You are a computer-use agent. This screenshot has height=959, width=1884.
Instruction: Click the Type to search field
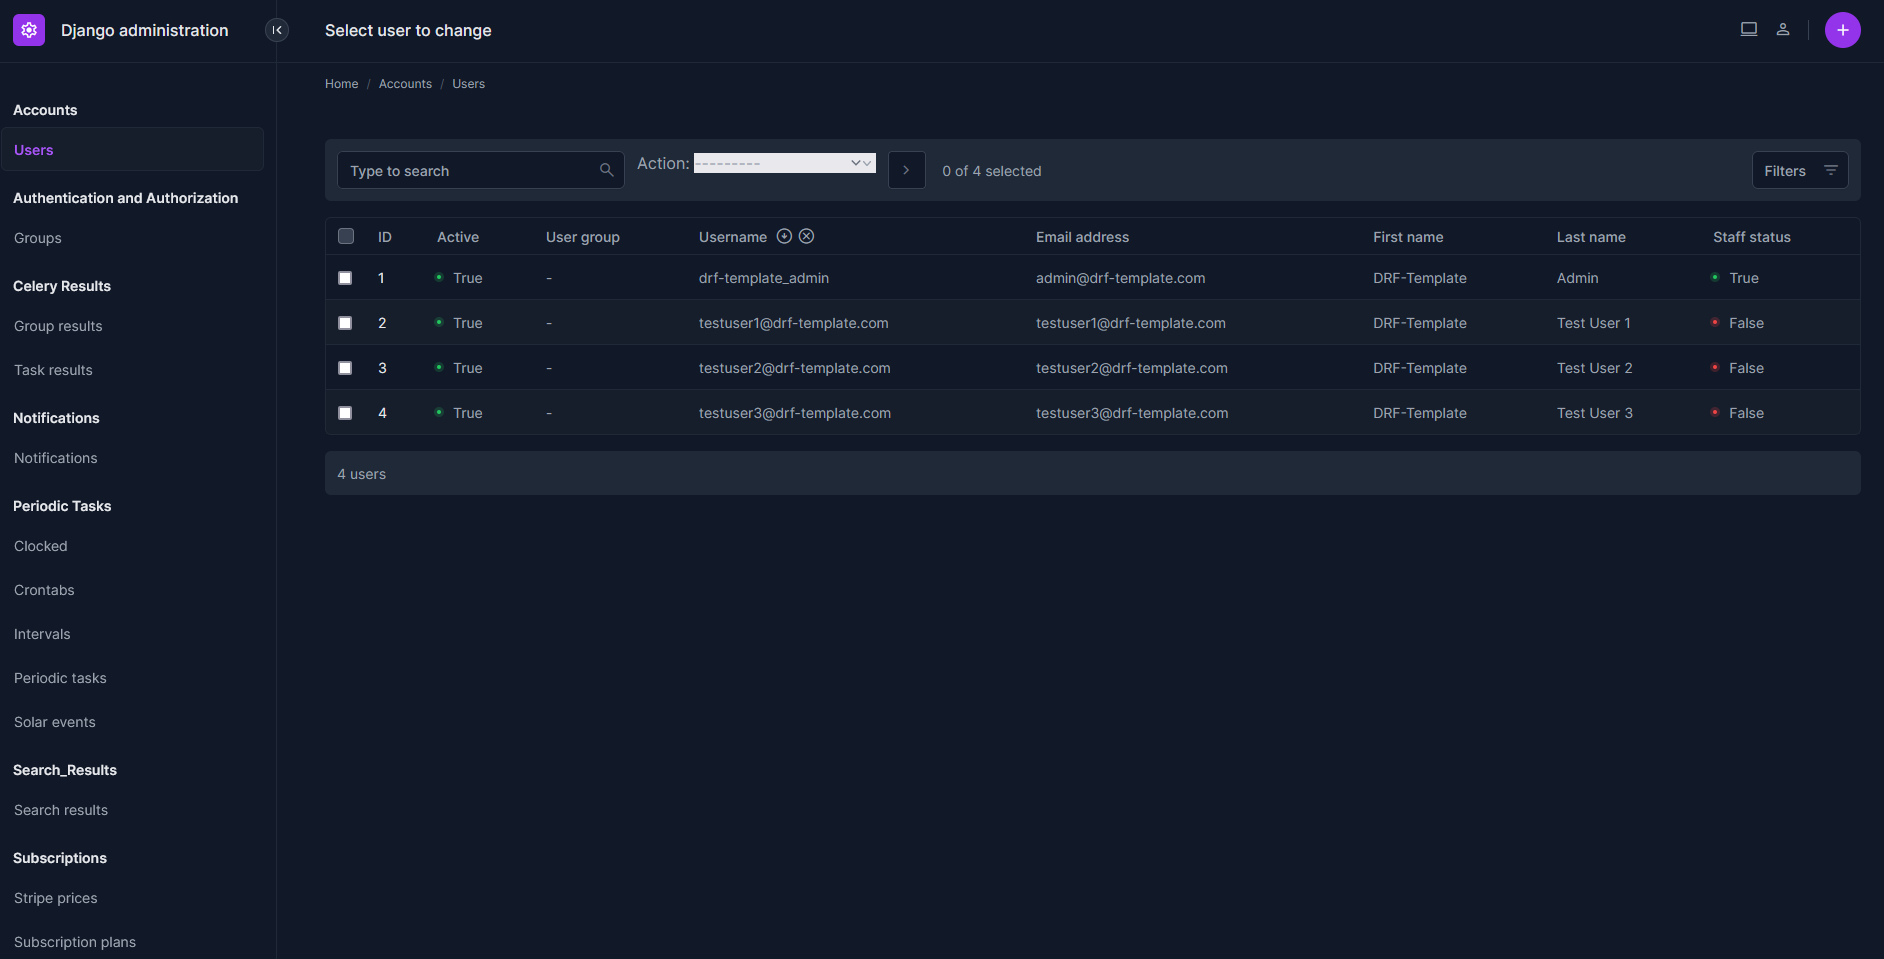(x=470, y=171)
